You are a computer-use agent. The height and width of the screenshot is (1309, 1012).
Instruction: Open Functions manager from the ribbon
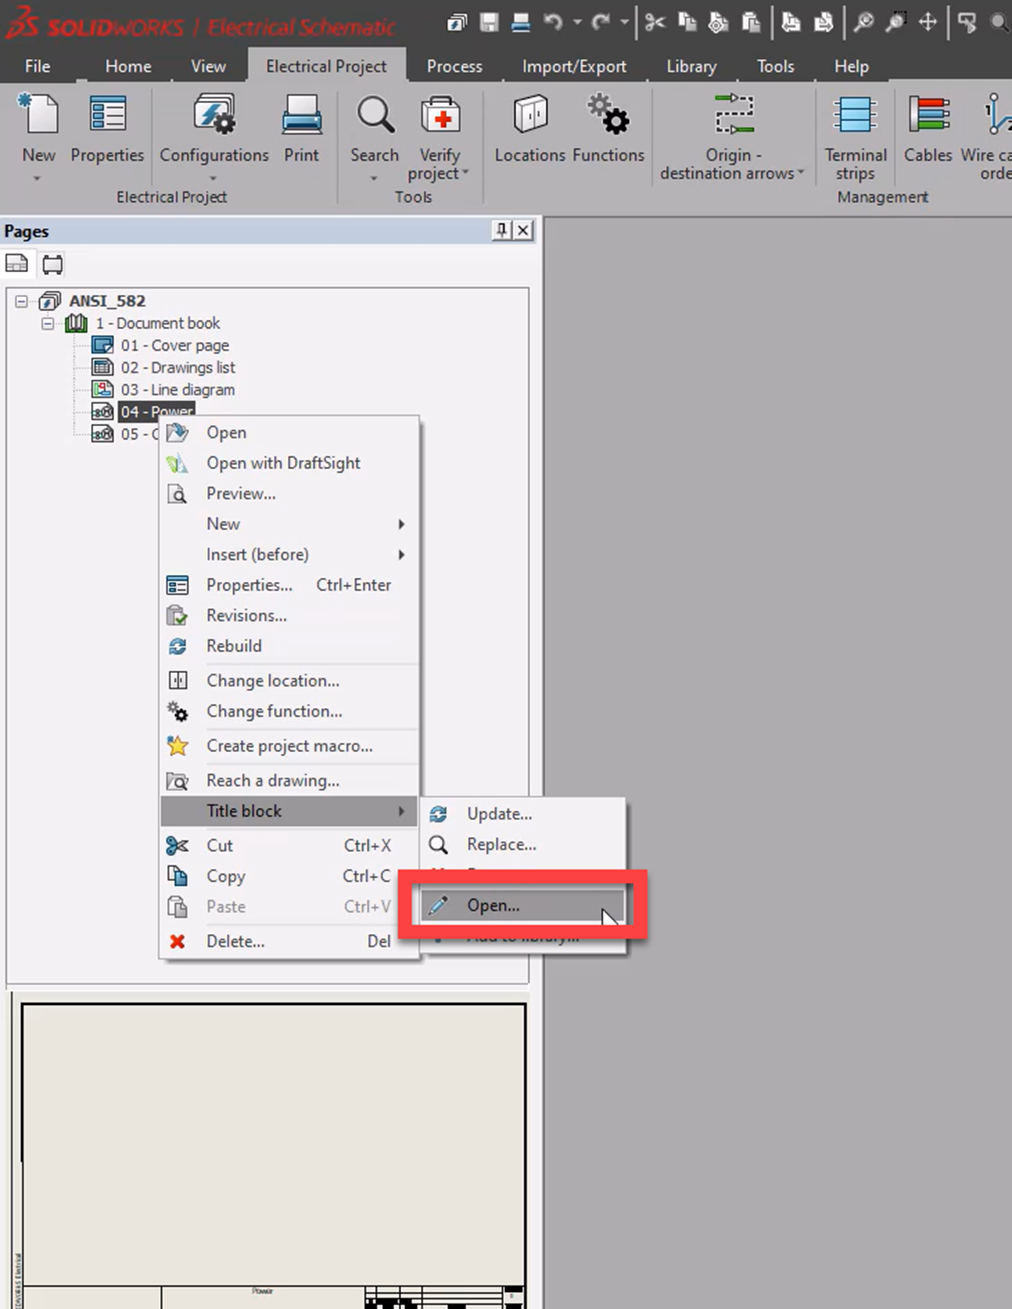tap(608, 128)
